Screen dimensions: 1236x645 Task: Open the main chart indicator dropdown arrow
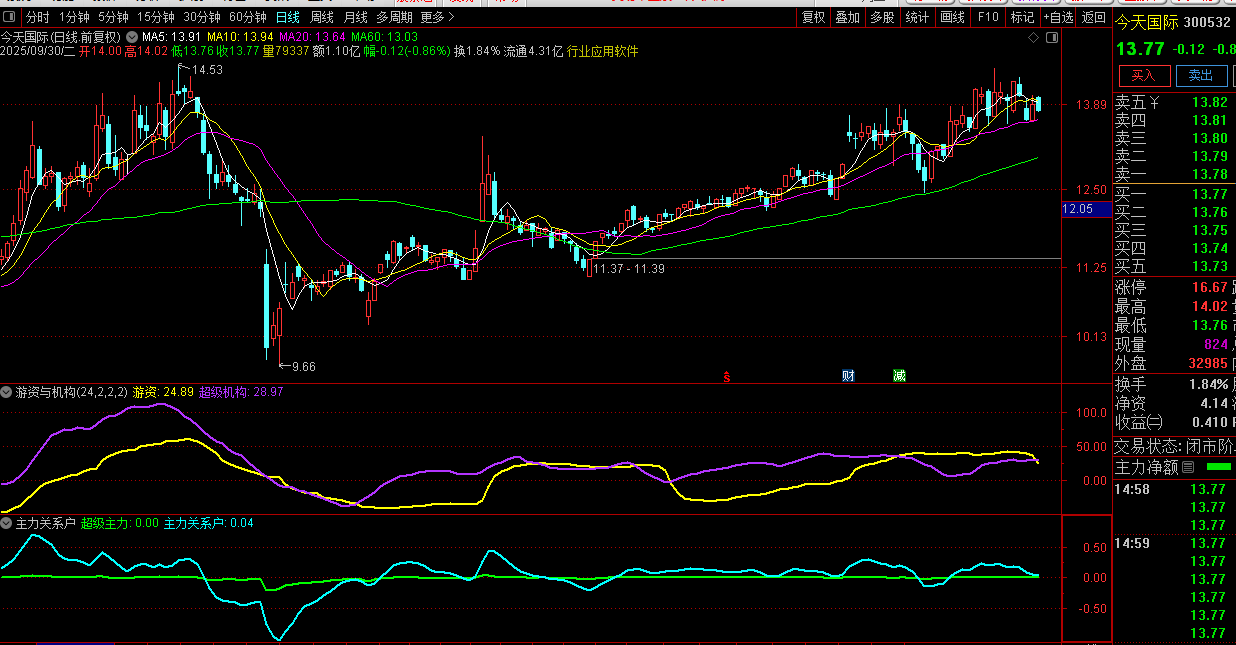coord(132,37)
